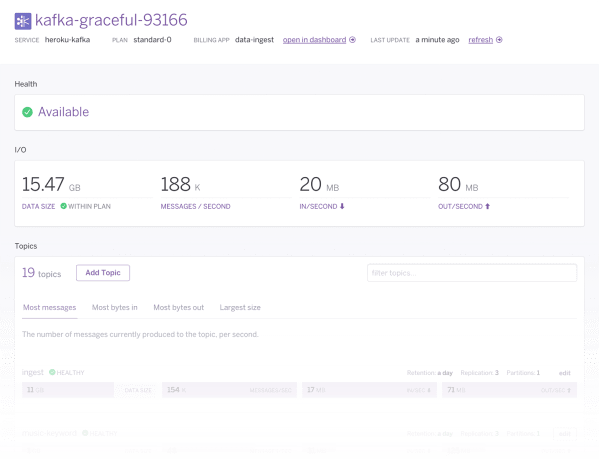Click the 17 MB in/sec cell of ingest
Image resolution: width=599 pixels, height=473 pixels.
point(369,390)
